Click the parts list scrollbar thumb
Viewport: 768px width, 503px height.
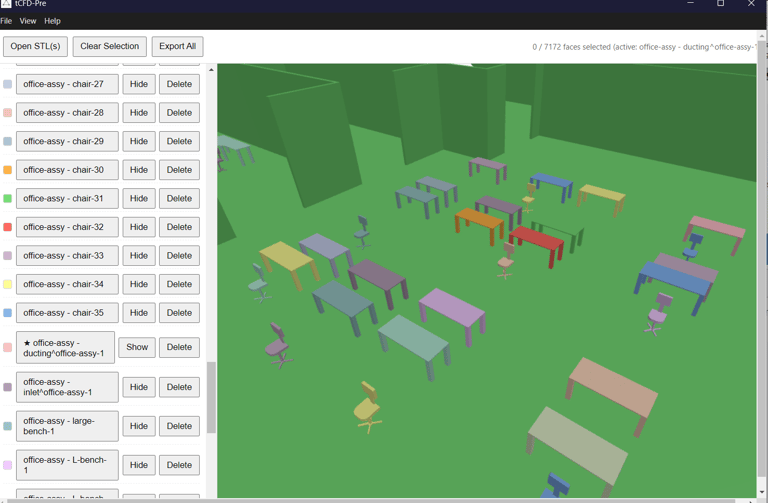211,397
